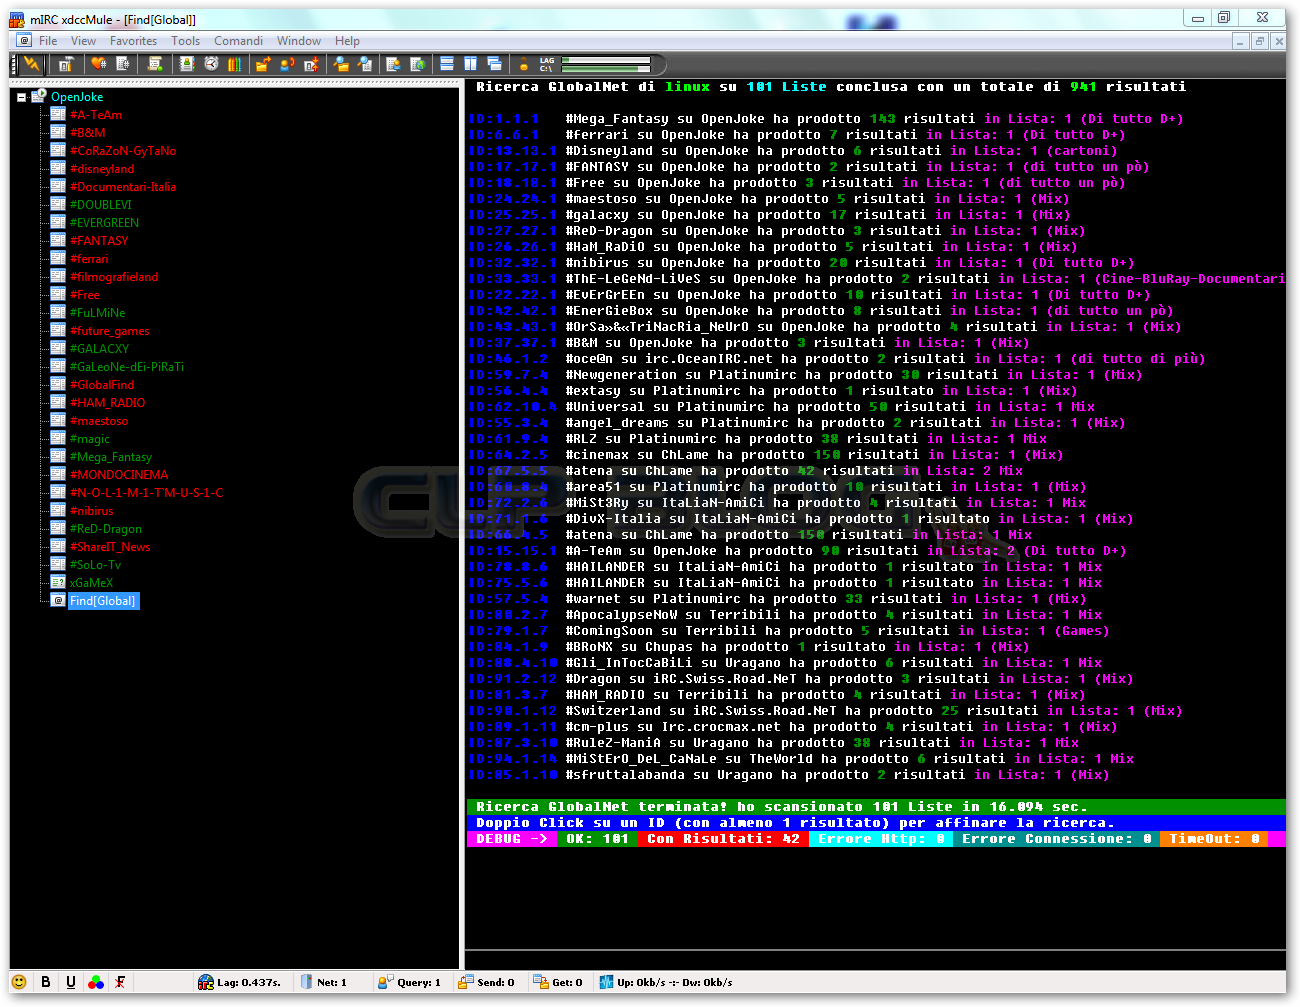Open Received Files folder icon
This screenshot has width=1300, height=1007.
click(341, 64)
